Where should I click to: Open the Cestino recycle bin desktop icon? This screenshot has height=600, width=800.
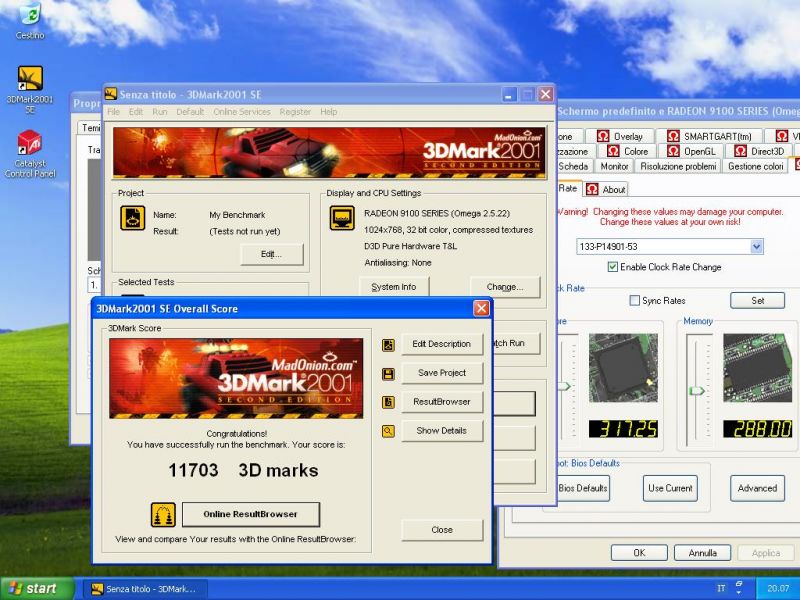(30, 20)
